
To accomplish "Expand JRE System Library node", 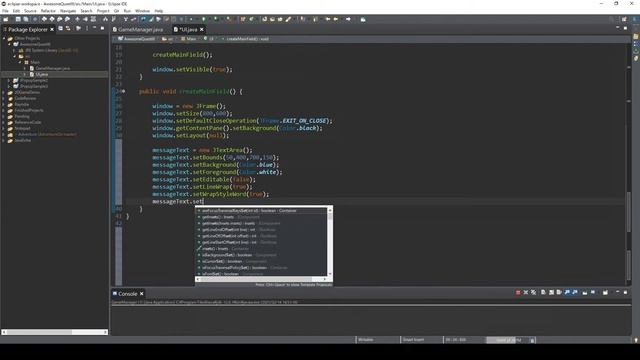I will [15, 50].
